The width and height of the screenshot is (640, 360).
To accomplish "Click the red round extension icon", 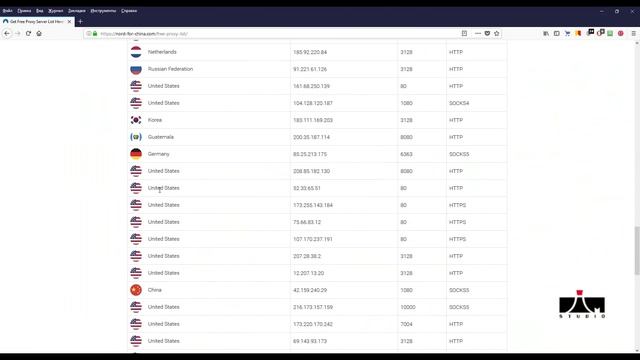I will 620,33.
